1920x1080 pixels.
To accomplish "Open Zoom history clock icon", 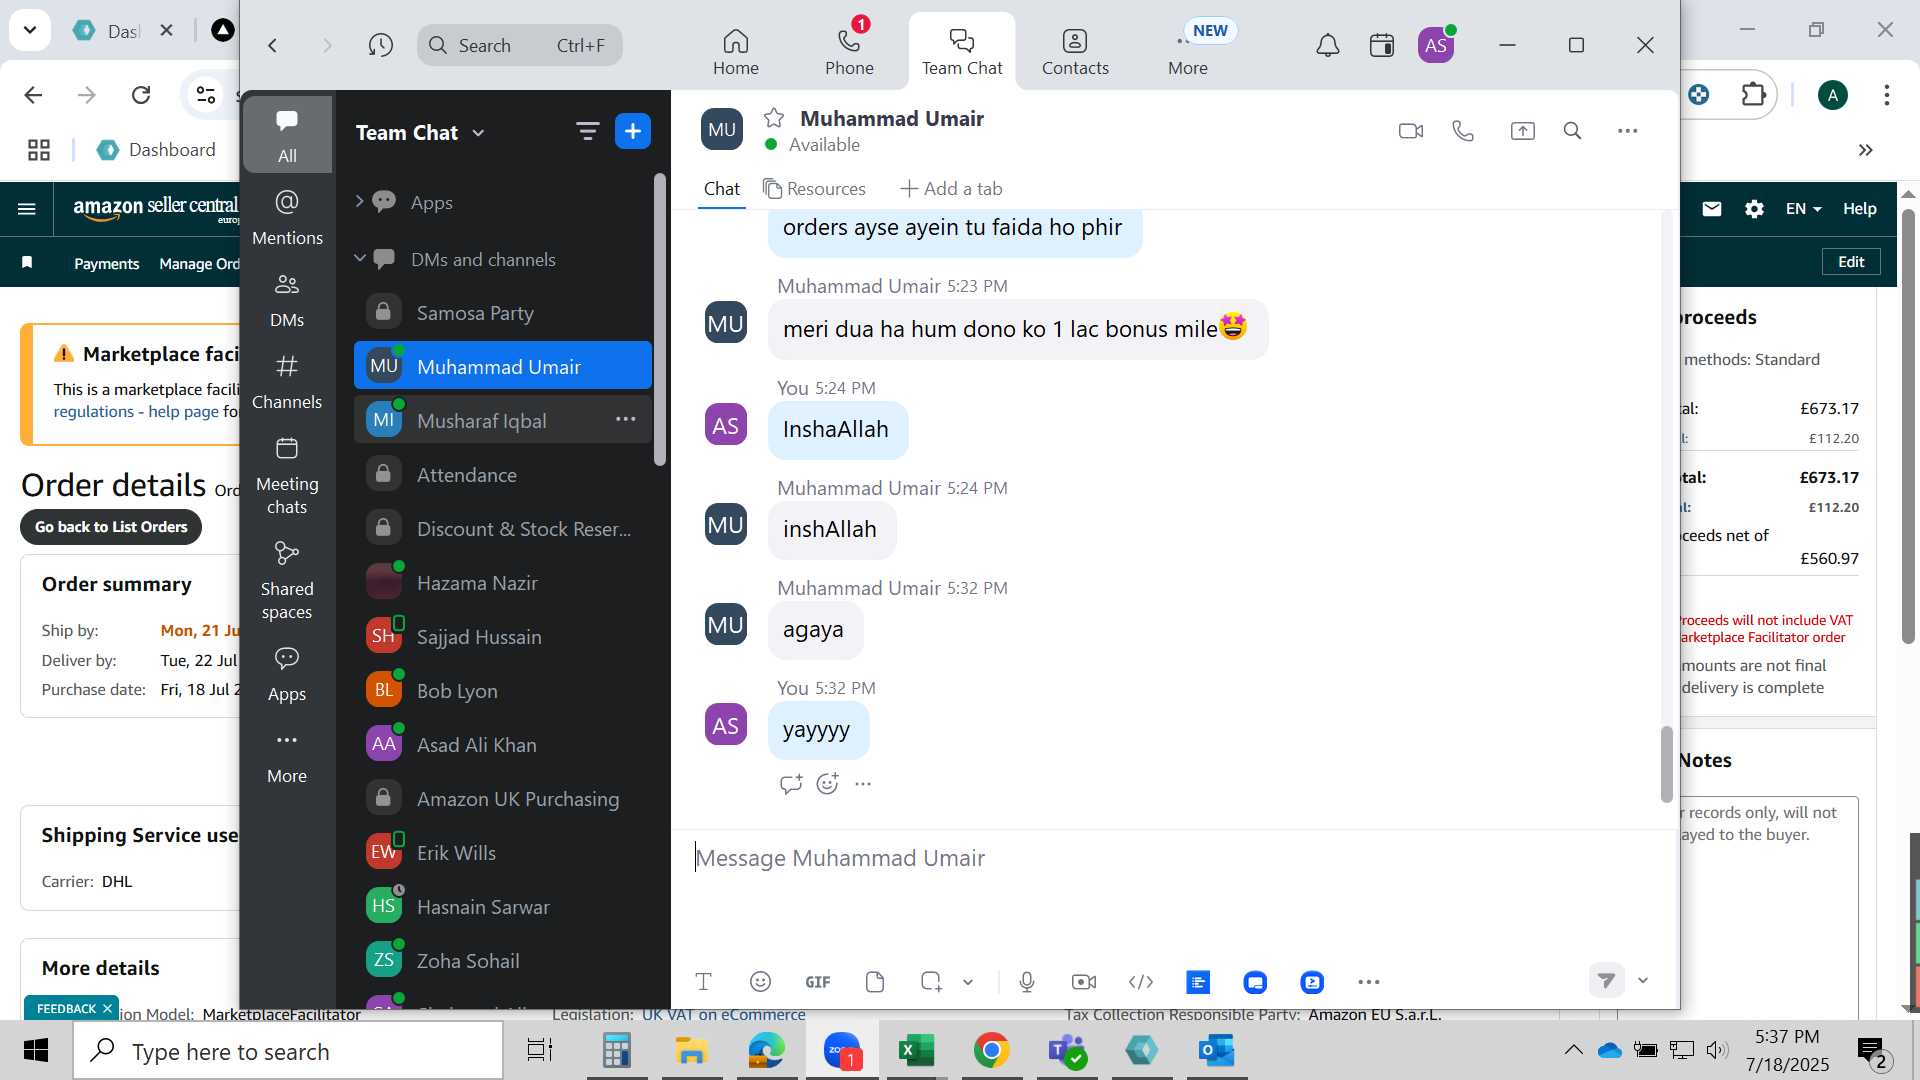I will (x=380, y=45).
